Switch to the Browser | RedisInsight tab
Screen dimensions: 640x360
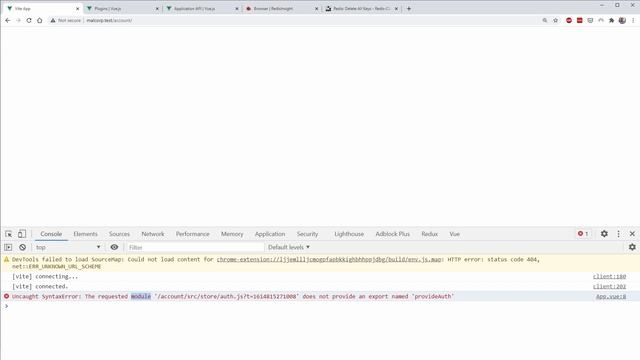point(282,9)
